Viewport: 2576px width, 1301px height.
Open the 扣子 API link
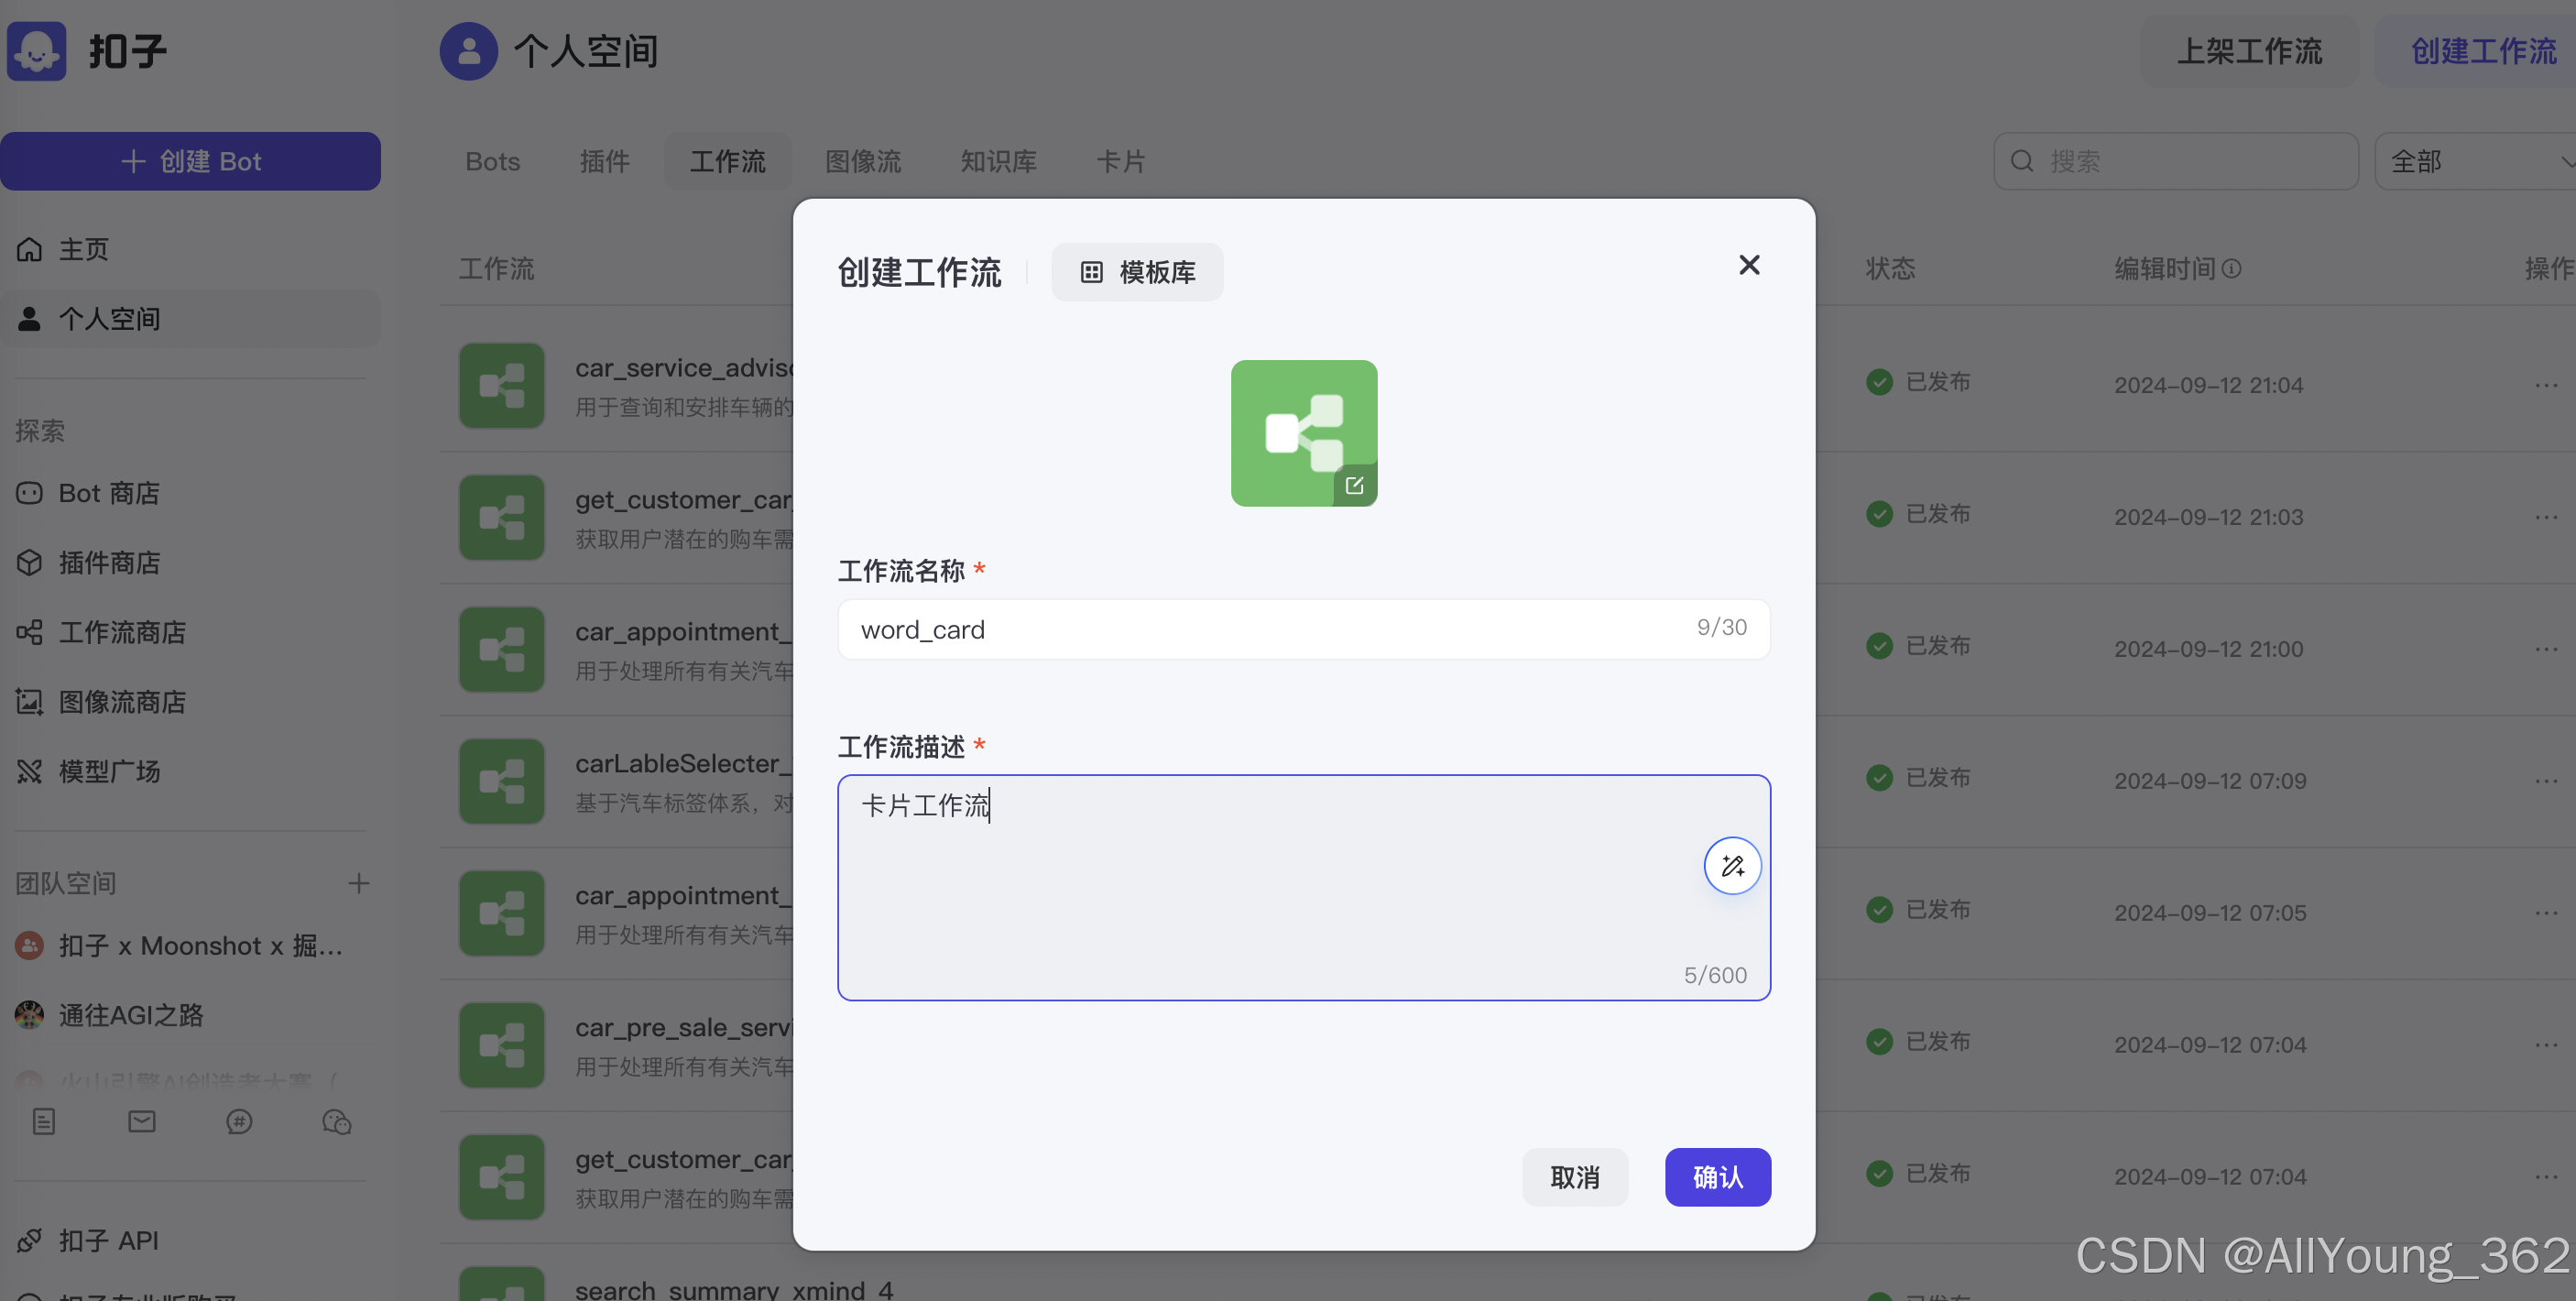point(108,1240)
